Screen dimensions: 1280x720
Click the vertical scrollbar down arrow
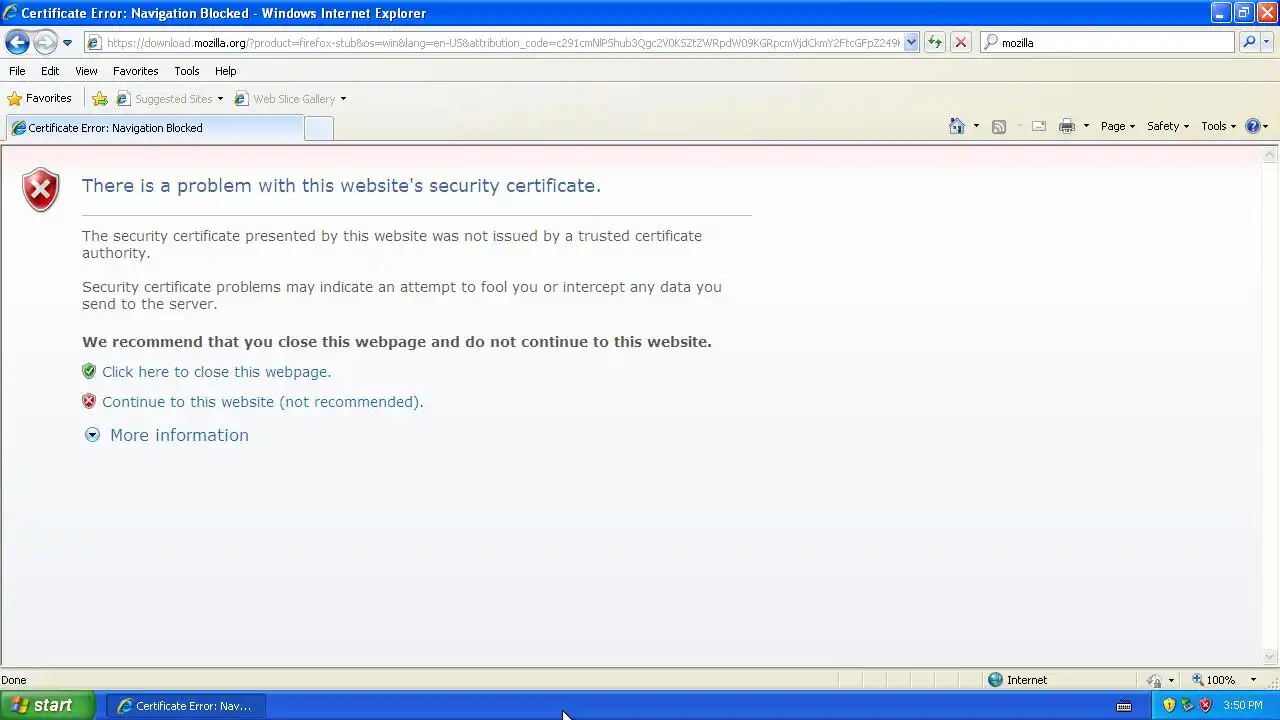coord(1270,657)
